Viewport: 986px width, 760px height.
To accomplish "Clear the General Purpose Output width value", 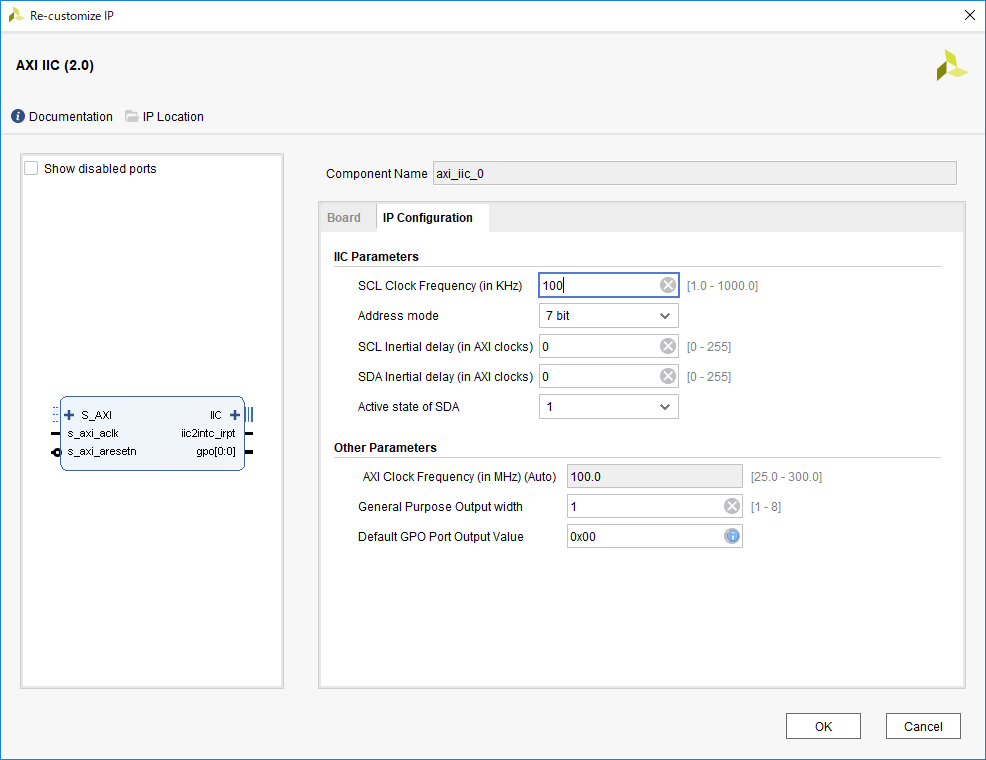I will point(732,507).
